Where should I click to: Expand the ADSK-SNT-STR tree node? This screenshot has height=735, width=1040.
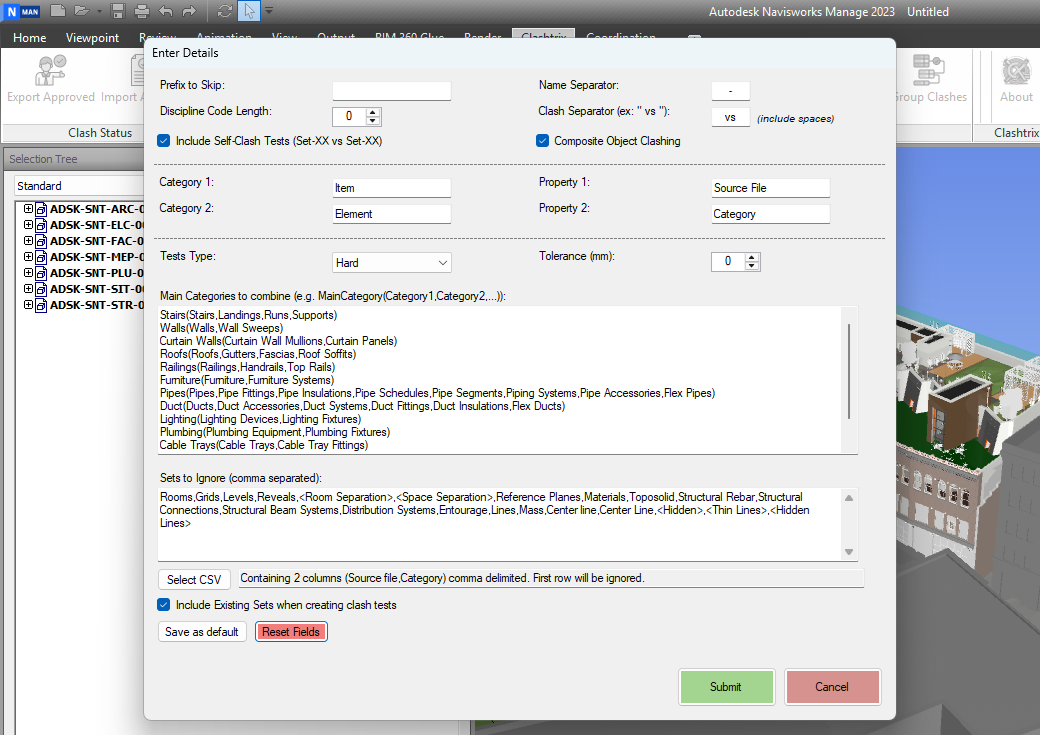pos(28,304)
